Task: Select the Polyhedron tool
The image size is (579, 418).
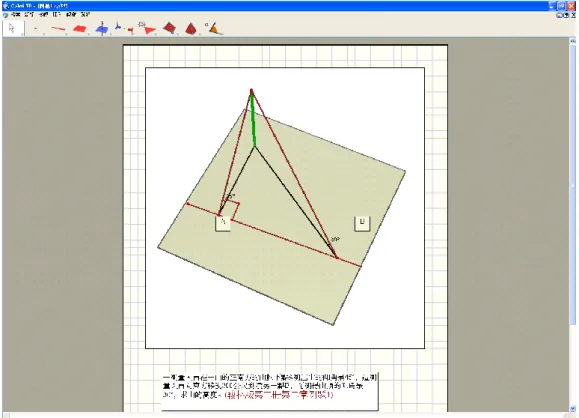Action: tap(169, 28)
